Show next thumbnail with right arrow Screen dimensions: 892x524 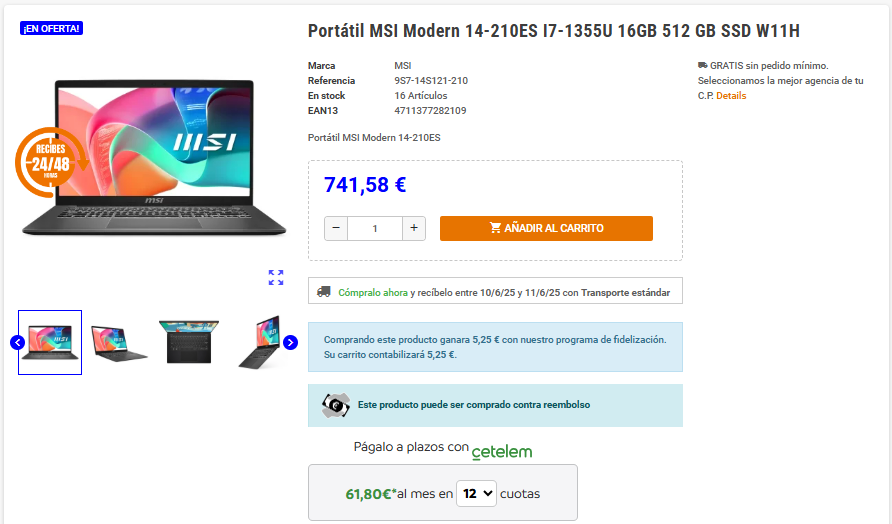[x=290, y=343]
